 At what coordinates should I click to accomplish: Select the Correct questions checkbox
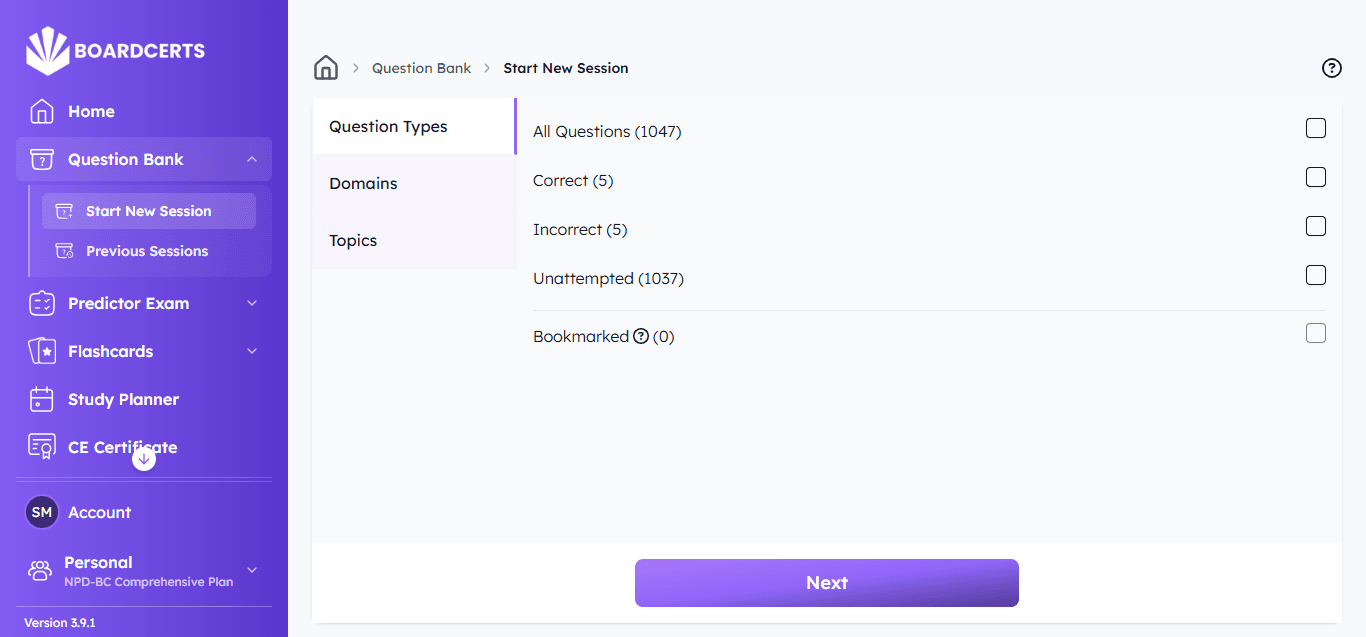[1316, 177]
